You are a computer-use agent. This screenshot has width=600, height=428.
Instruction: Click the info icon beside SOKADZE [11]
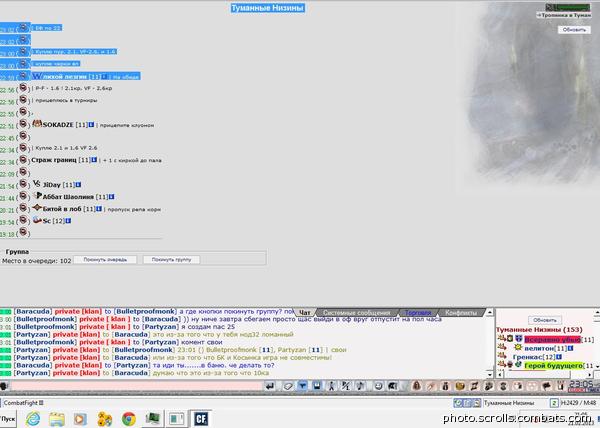pyautogui.click(x=91, y=124)
